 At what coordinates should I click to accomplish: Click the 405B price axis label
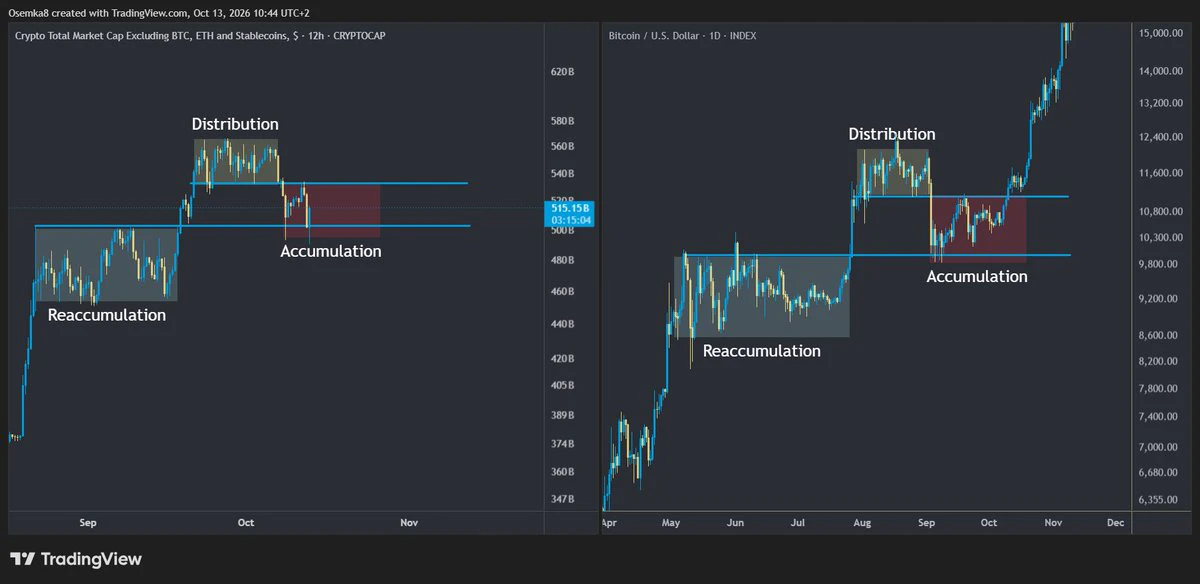tap(562, 385)
